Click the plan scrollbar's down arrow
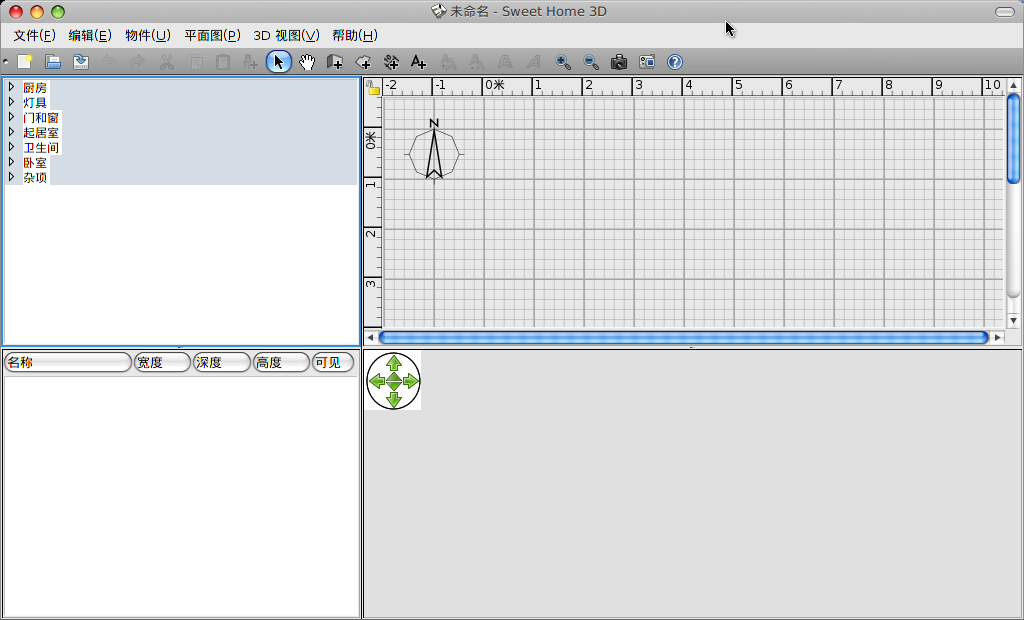1024x620 pixels. pos(1014,321)
